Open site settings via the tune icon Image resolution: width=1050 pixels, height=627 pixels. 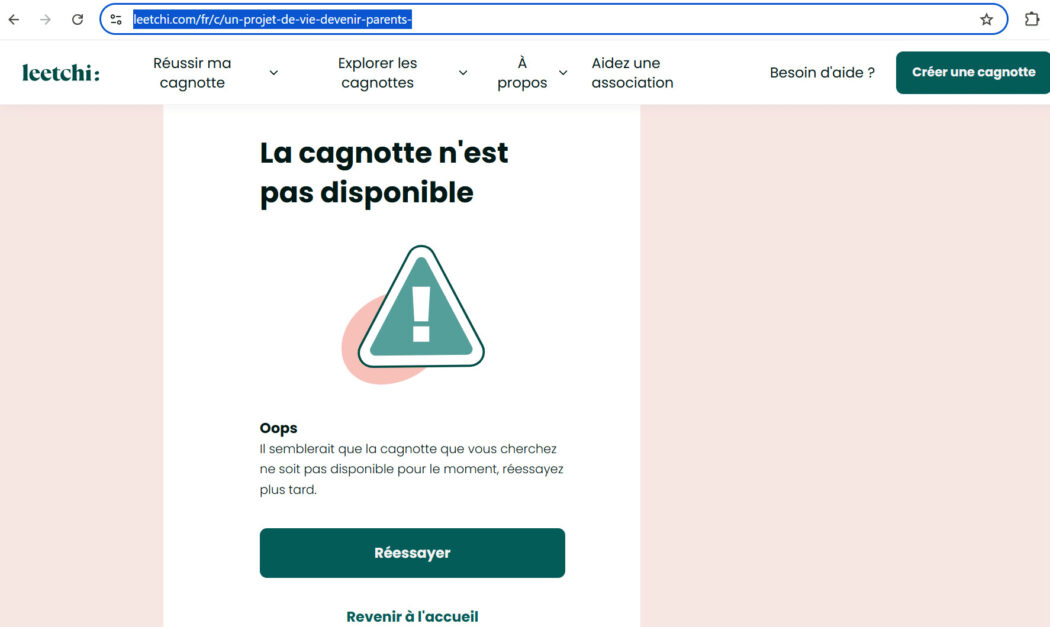point(115,18)
